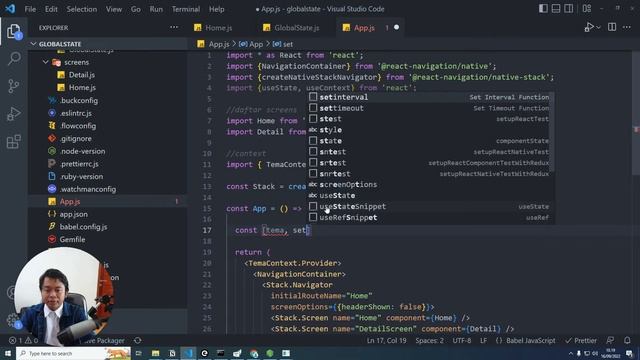Open File Explorer from the taskbar
The width and height of the screenshot is (640, 360).
pyautogui.click(x=156, y=353)
